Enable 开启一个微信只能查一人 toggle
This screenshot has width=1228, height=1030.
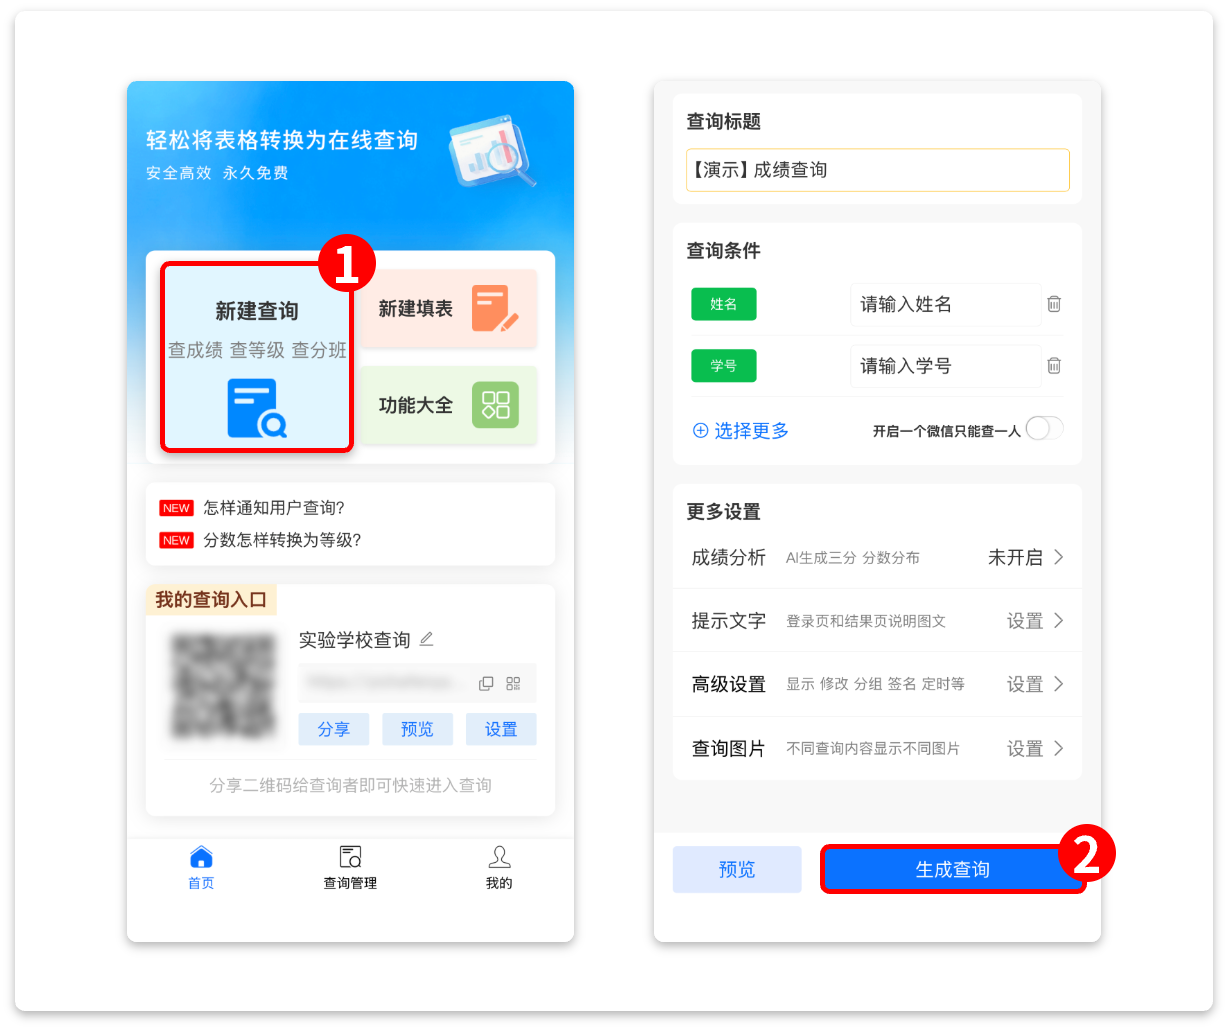click(1046, 428)
